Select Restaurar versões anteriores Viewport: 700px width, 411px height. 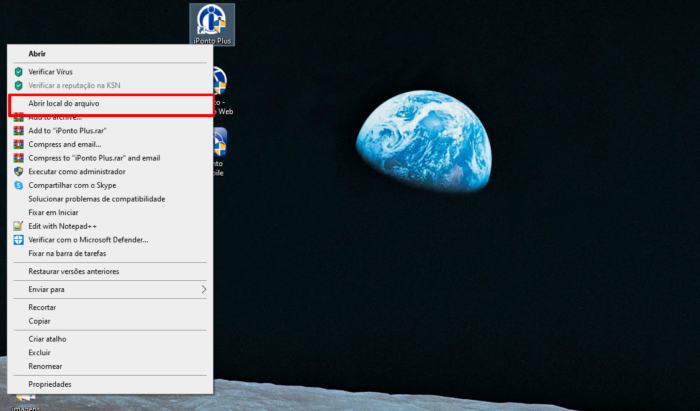point(73,271)
